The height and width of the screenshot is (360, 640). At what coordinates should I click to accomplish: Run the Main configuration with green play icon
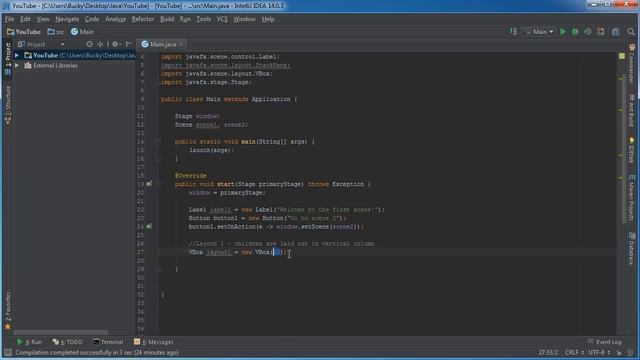(x=563, y=31)
